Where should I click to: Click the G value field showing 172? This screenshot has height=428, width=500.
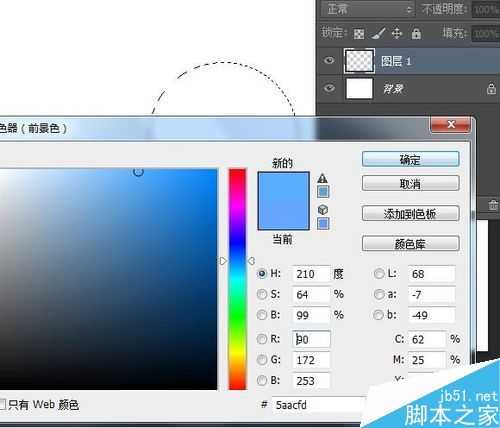click(x=311, y=360)
